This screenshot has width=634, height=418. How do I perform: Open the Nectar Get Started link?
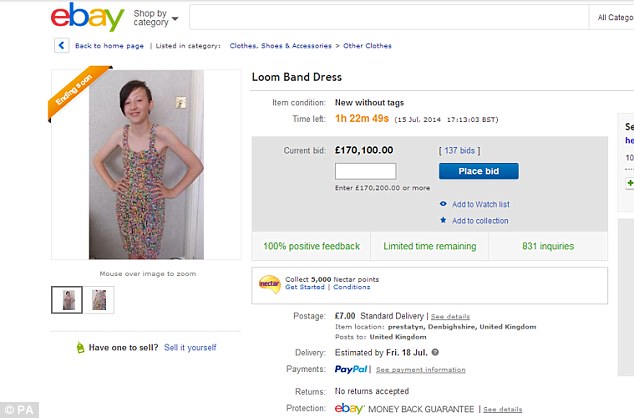[x=305, y=287]
